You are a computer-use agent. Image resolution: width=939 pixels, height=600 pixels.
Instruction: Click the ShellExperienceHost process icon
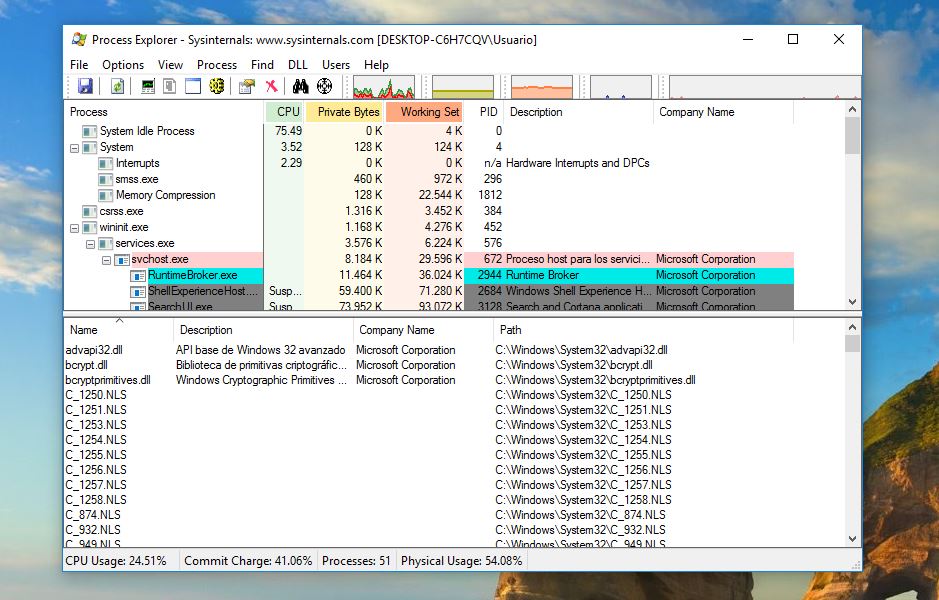coord(138,292)
